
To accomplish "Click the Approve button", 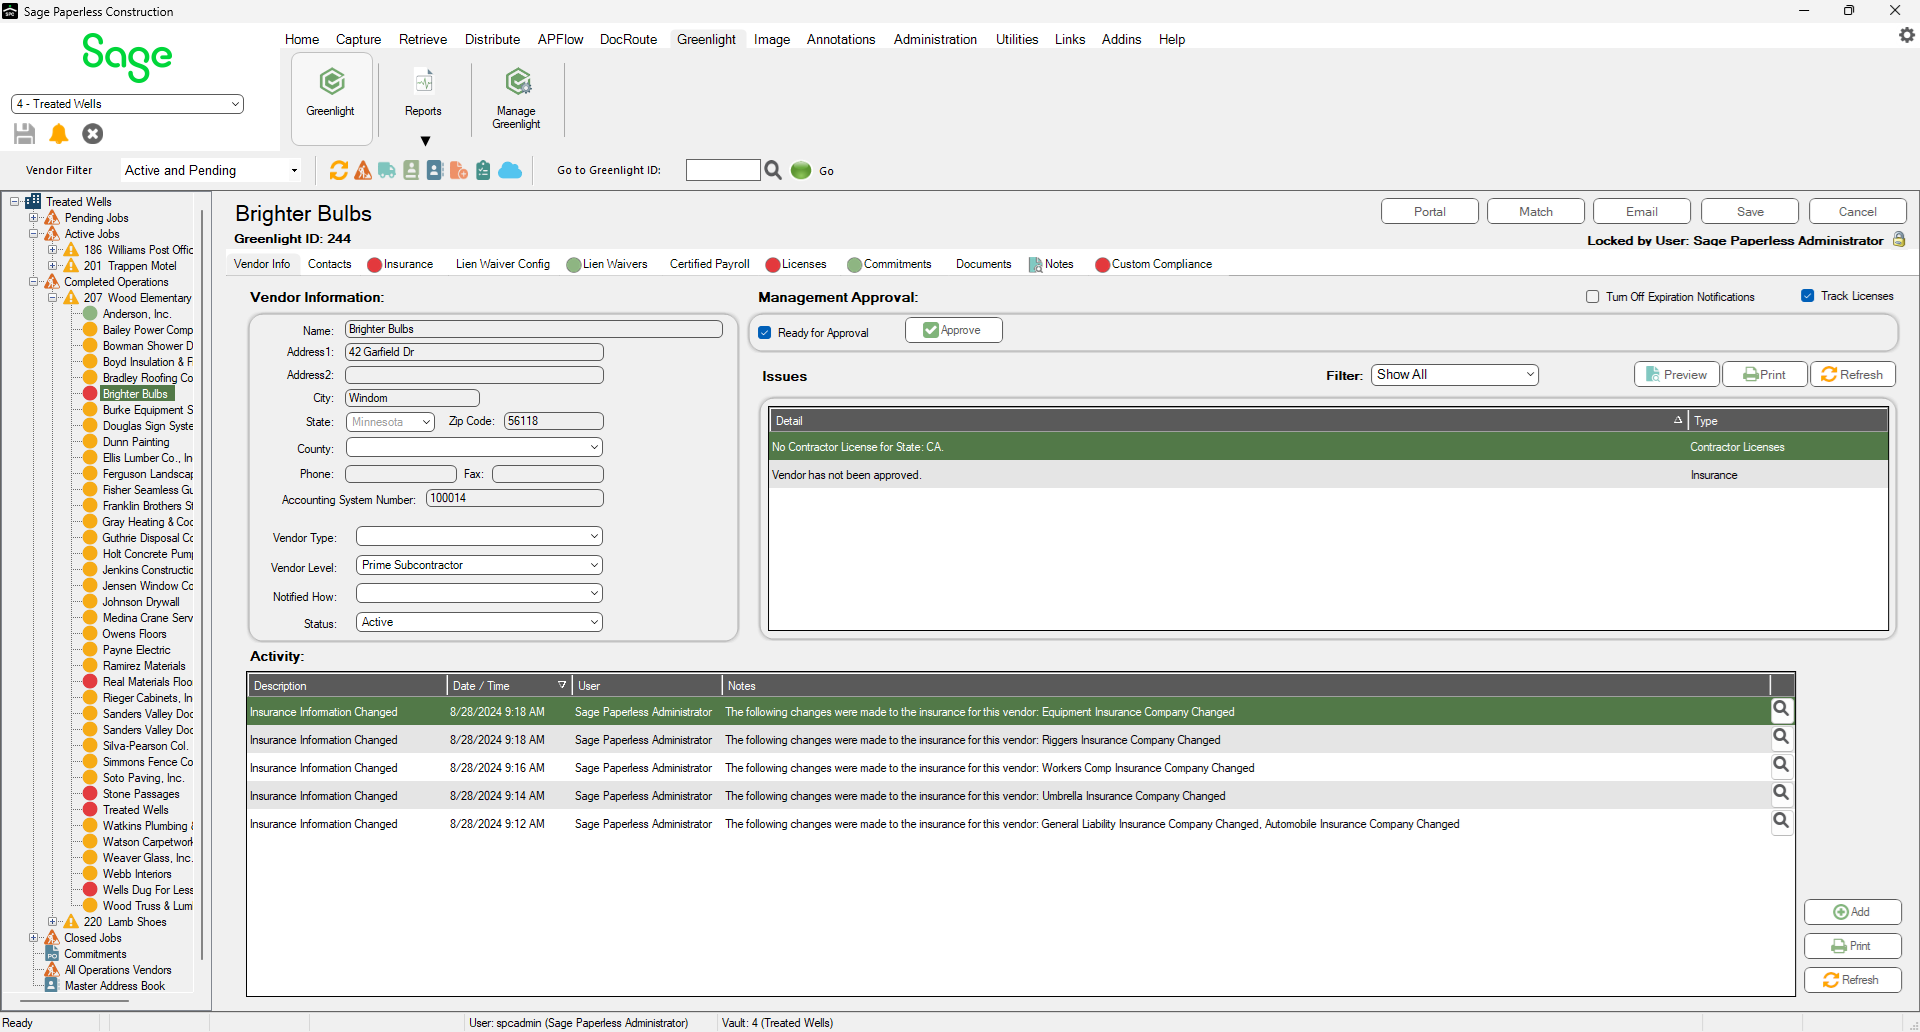I will pos(953,330).
